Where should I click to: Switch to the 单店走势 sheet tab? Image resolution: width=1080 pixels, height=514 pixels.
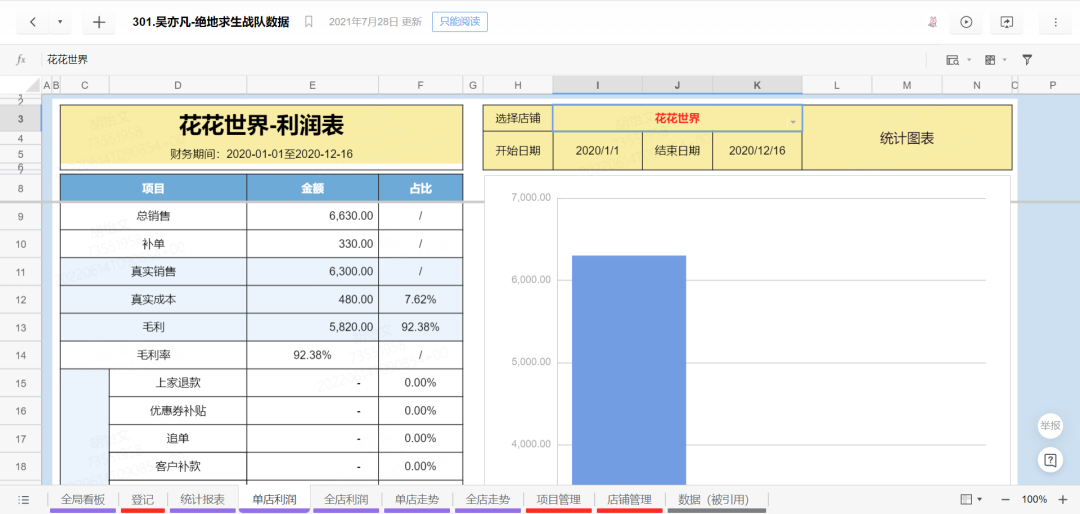point(417,500)
